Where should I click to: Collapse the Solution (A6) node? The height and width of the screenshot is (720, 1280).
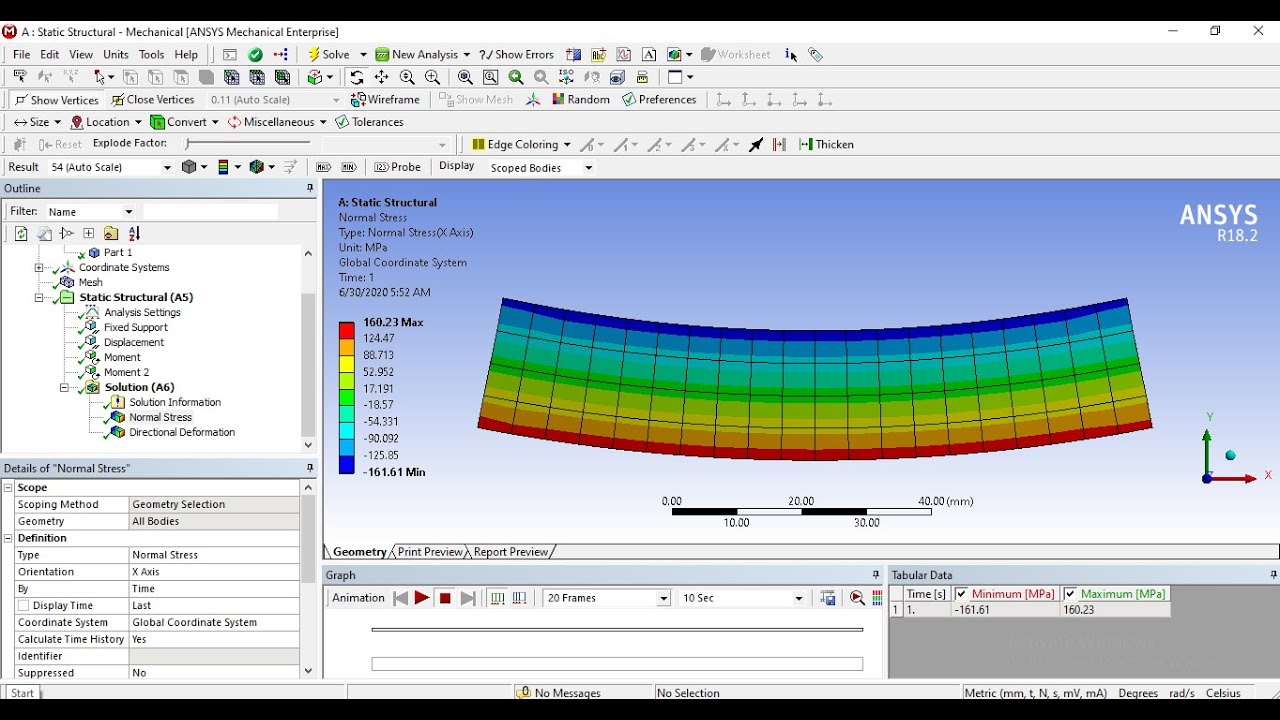[x=64, y=387]
